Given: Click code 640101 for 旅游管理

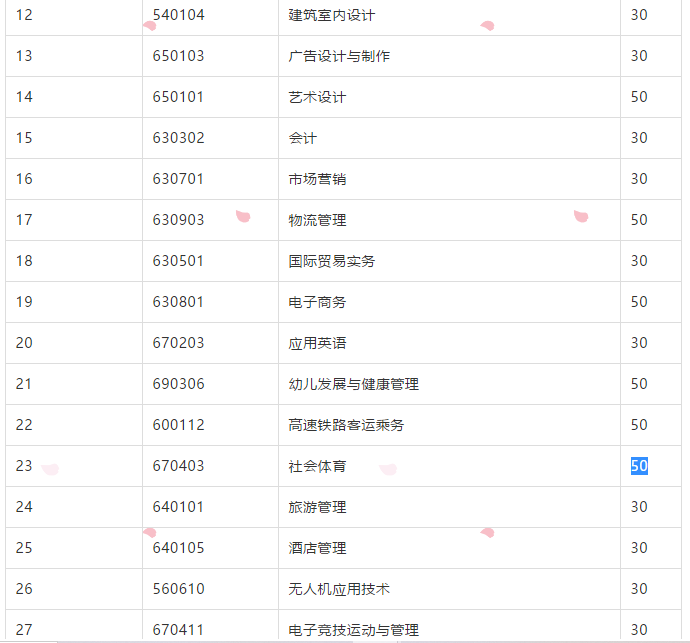Looking at the screenshot, I should [178, 507].
